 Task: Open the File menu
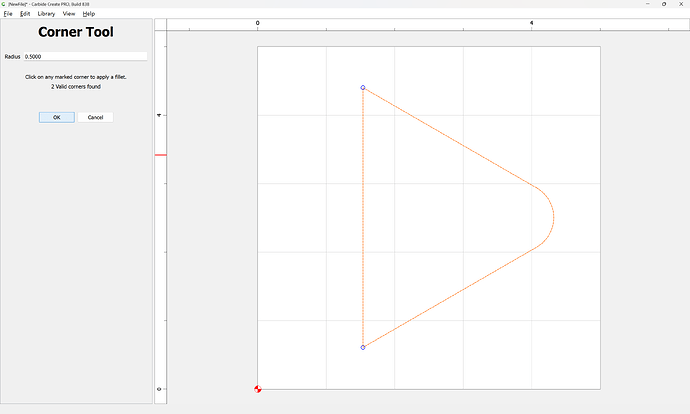click(8, 14)
